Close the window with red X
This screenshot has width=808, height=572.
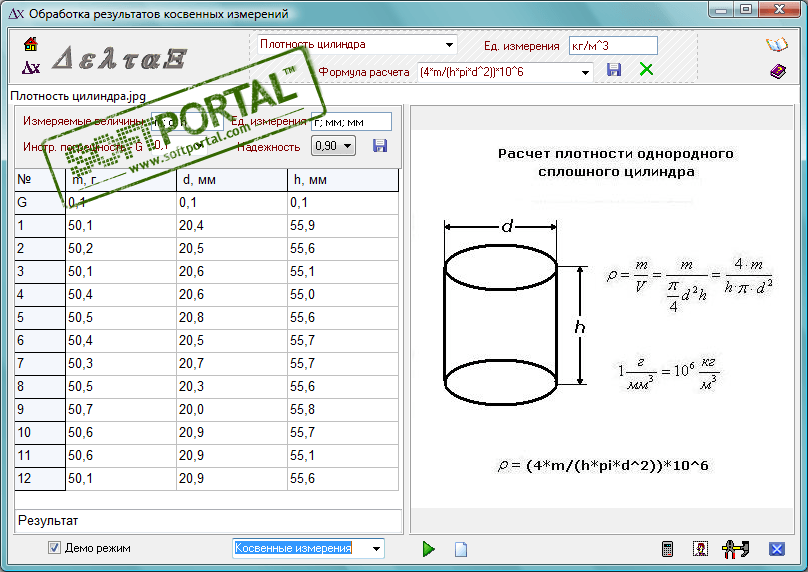coord(779,10)
